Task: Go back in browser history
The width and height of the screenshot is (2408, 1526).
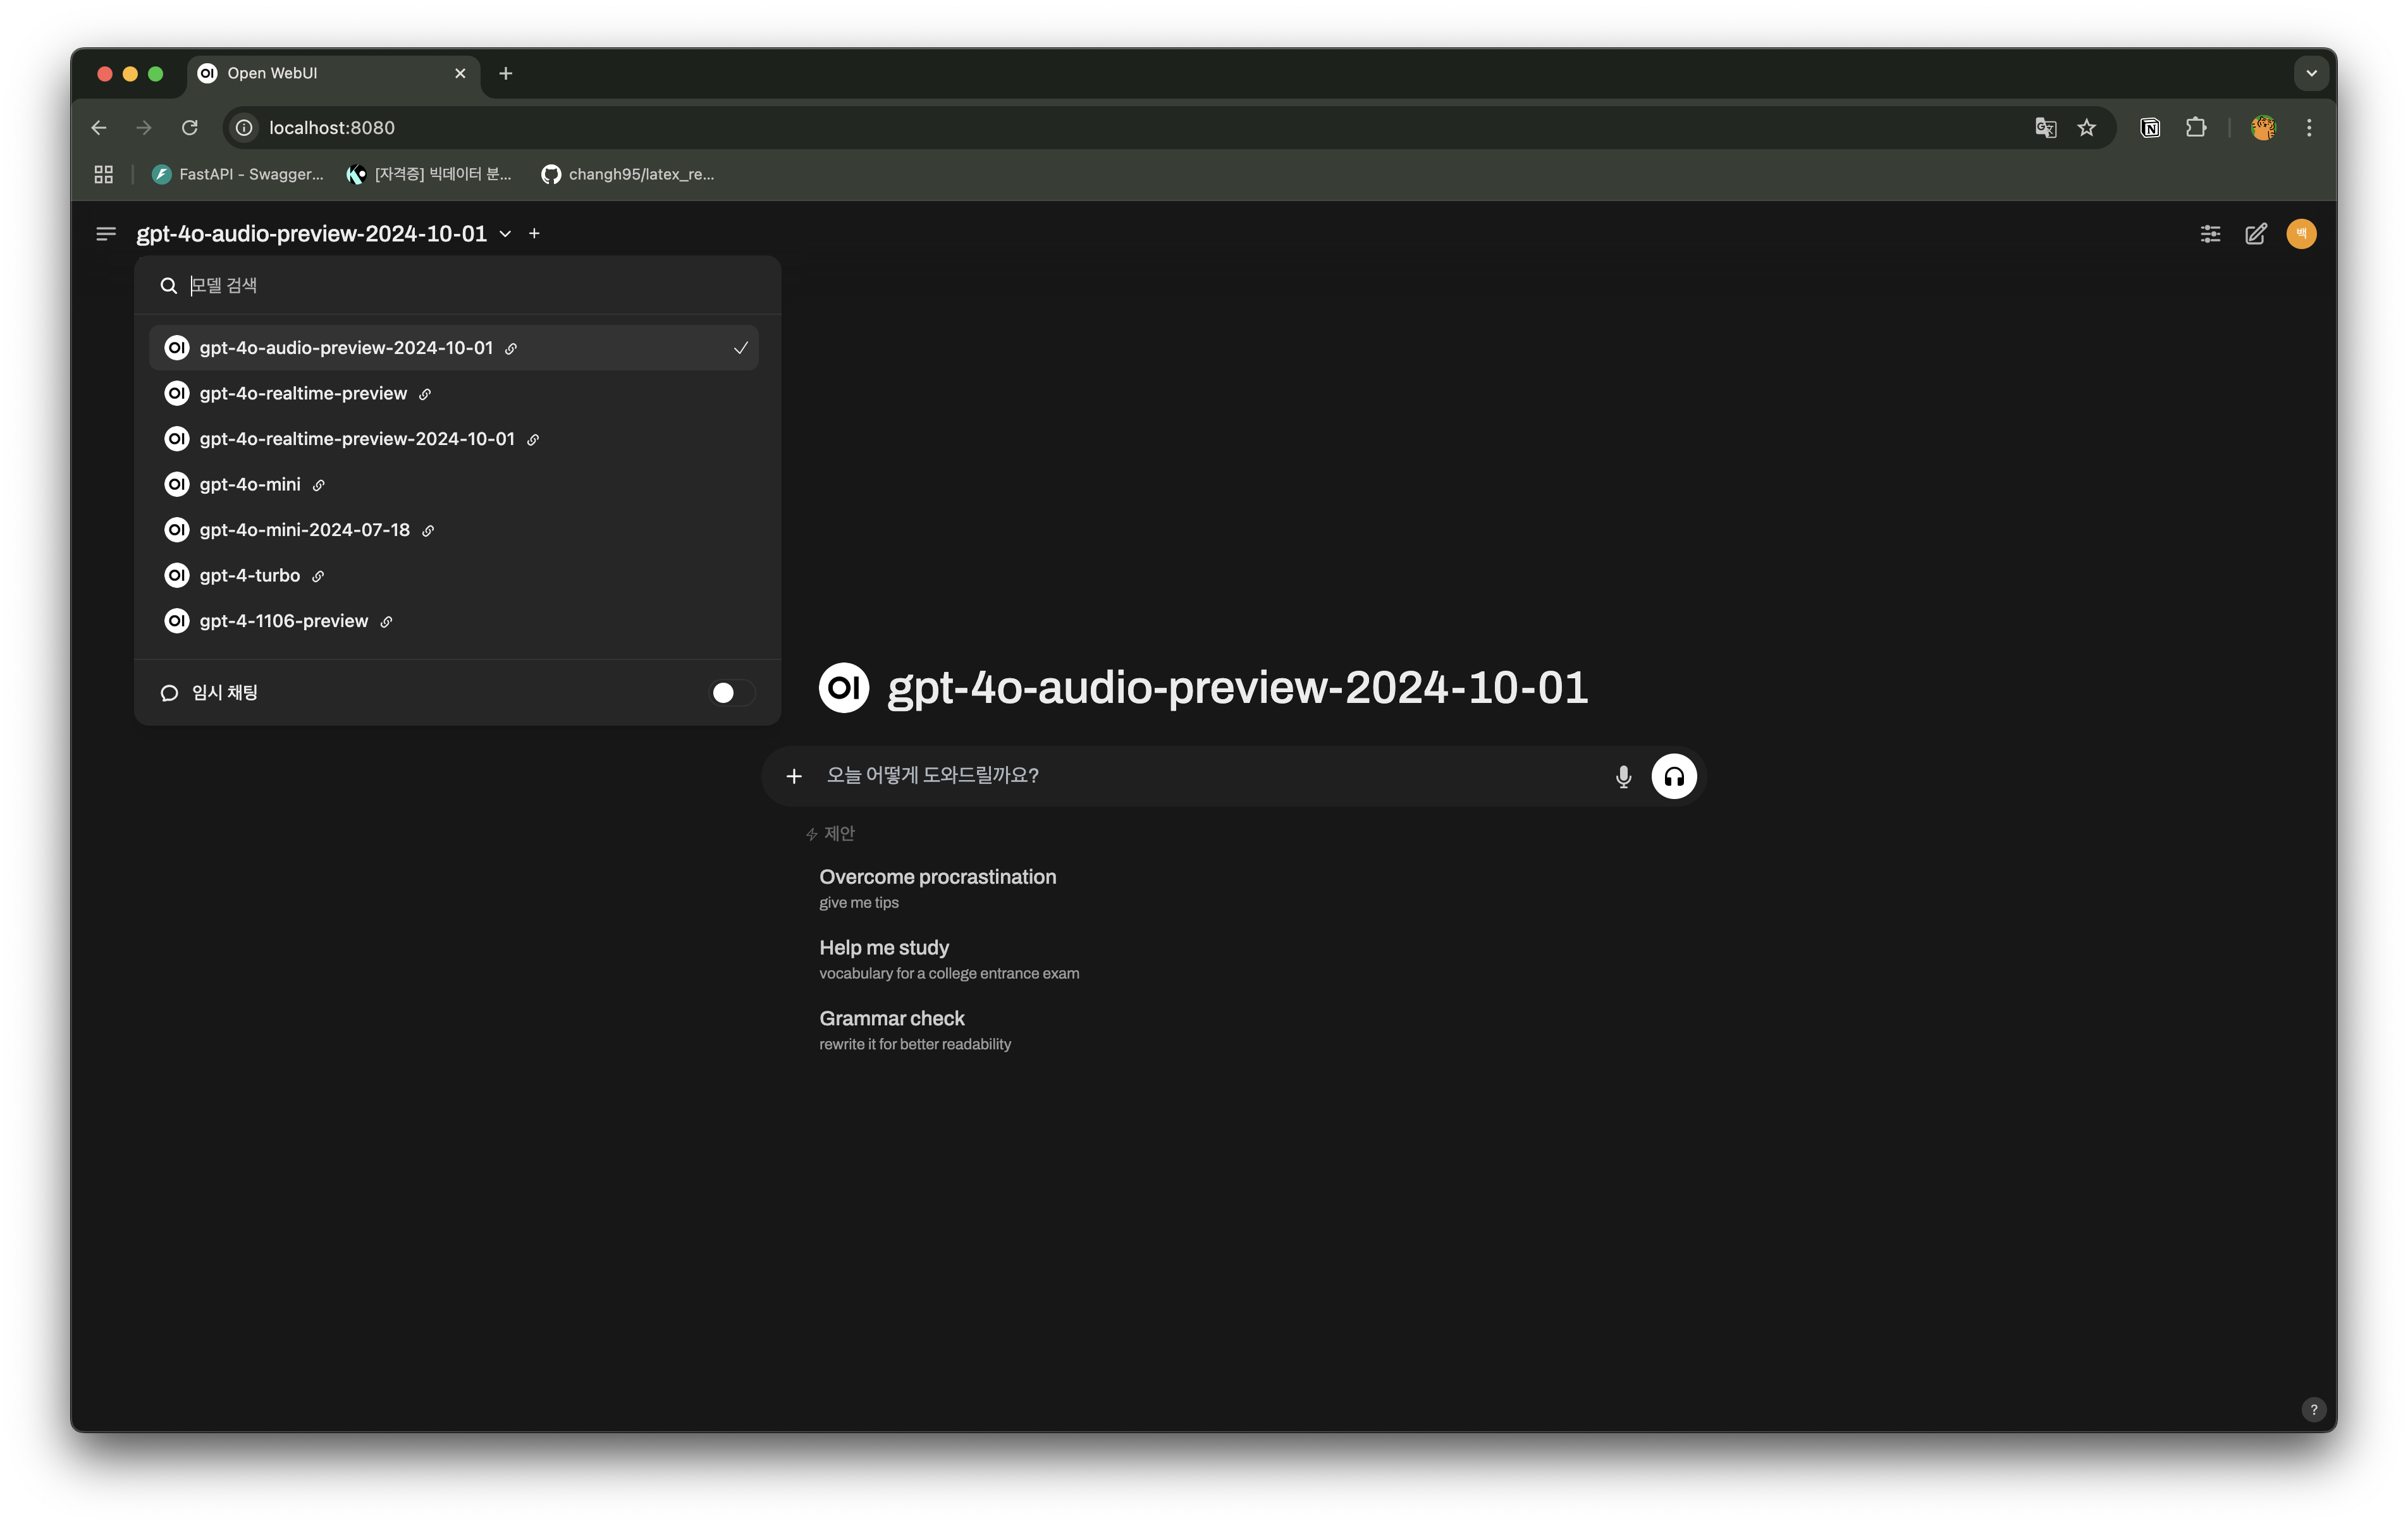Action: point(98,128)
